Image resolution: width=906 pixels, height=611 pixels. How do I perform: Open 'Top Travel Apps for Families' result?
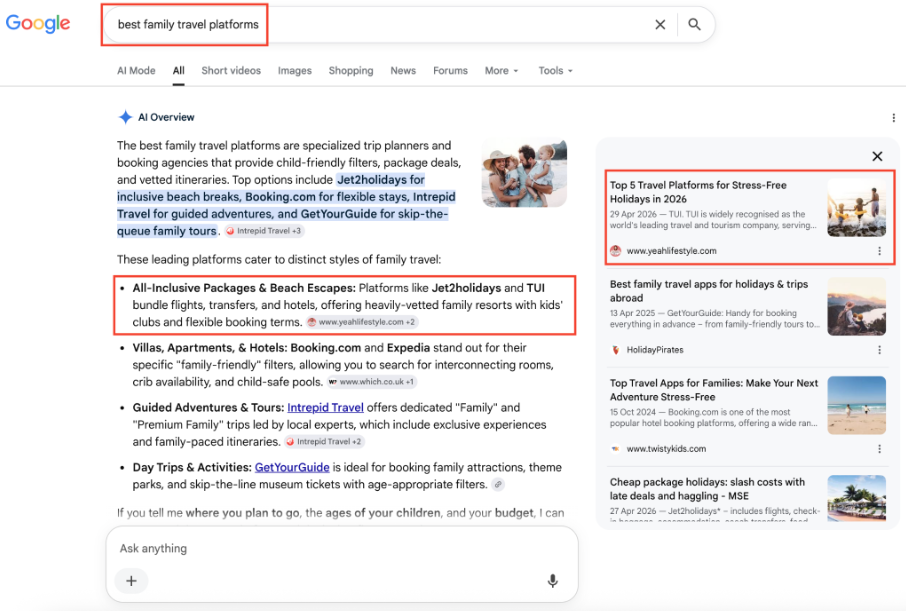714,390
